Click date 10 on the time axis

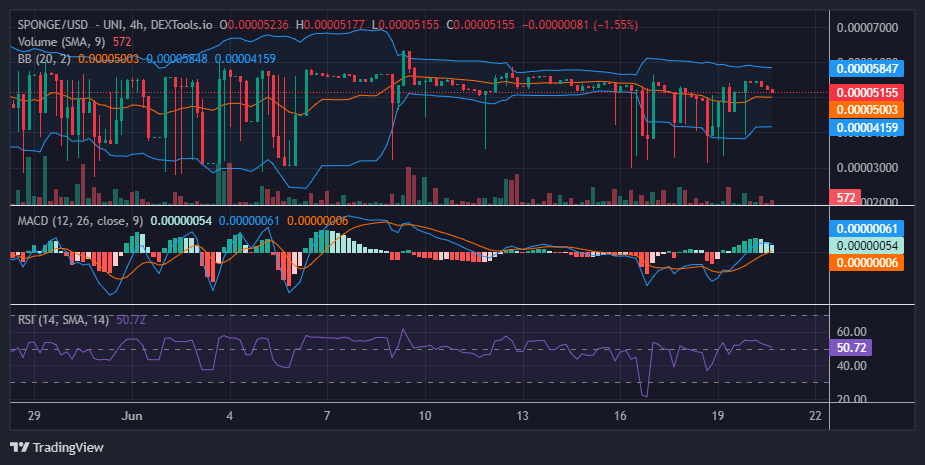click(x=424, y=415)
